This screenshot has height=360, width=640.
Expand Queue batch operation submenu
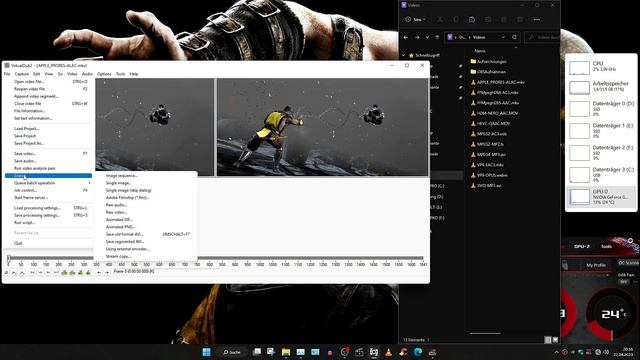pos(49,183)
